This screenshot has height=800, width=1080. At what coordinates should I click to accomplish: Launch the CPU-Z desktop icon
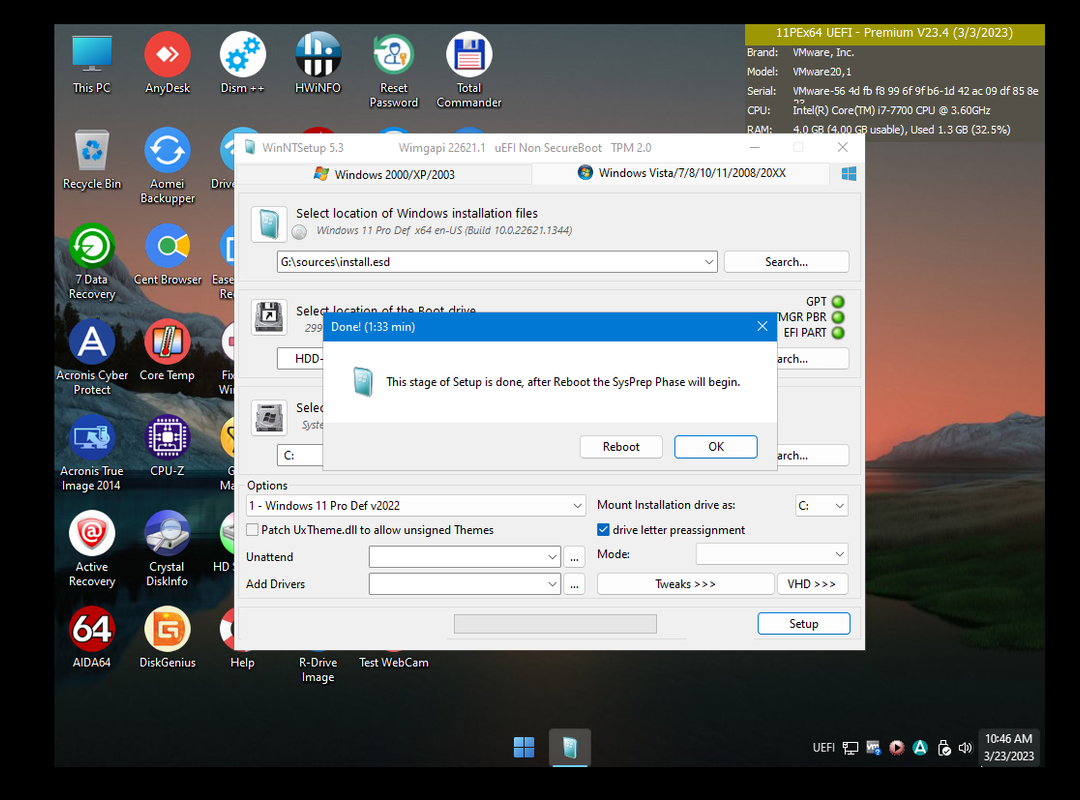tap(167, 447)
